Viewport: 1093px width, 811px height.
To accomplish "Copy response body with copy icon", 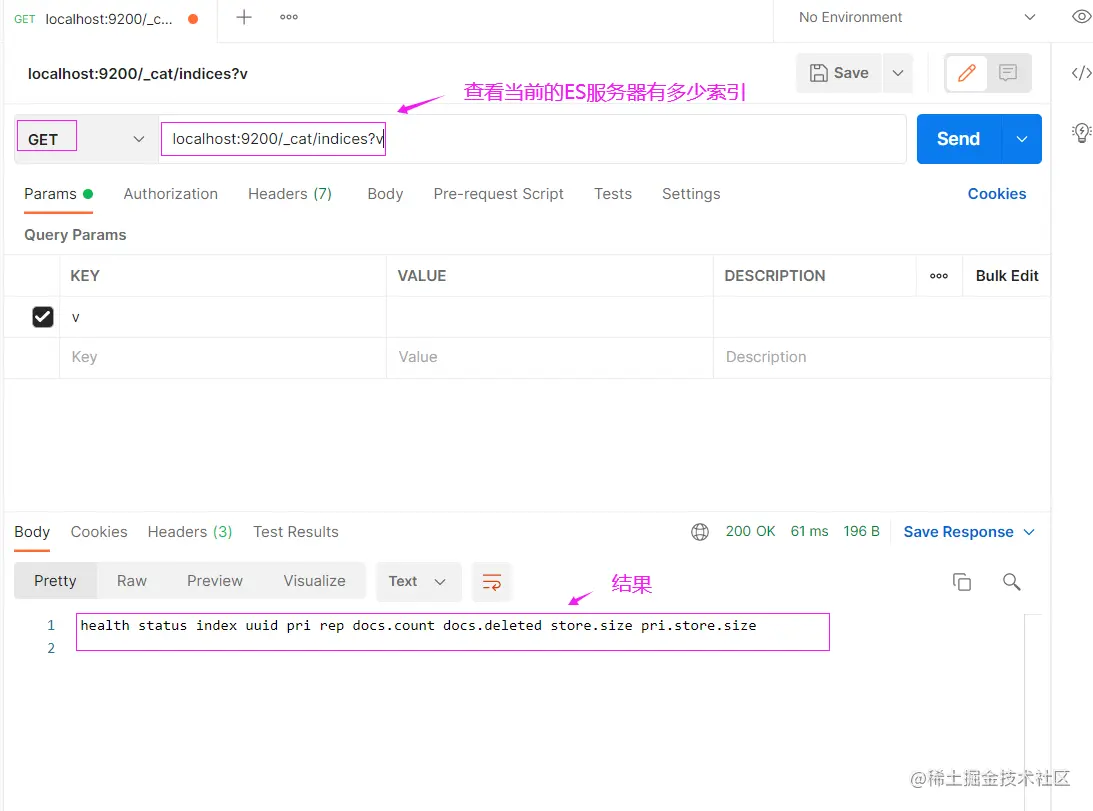I will [x=962, y=582].
